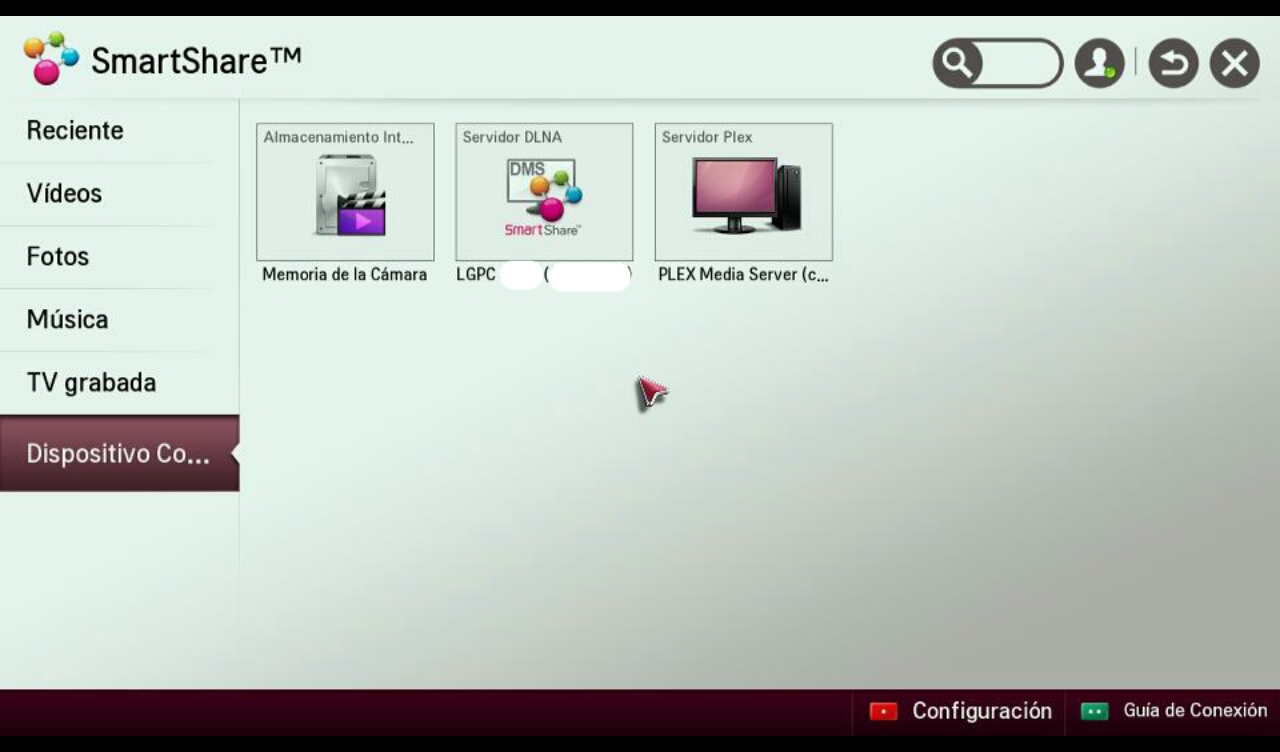Open the Servidor DLNA device thumbnail

point(544,192)
